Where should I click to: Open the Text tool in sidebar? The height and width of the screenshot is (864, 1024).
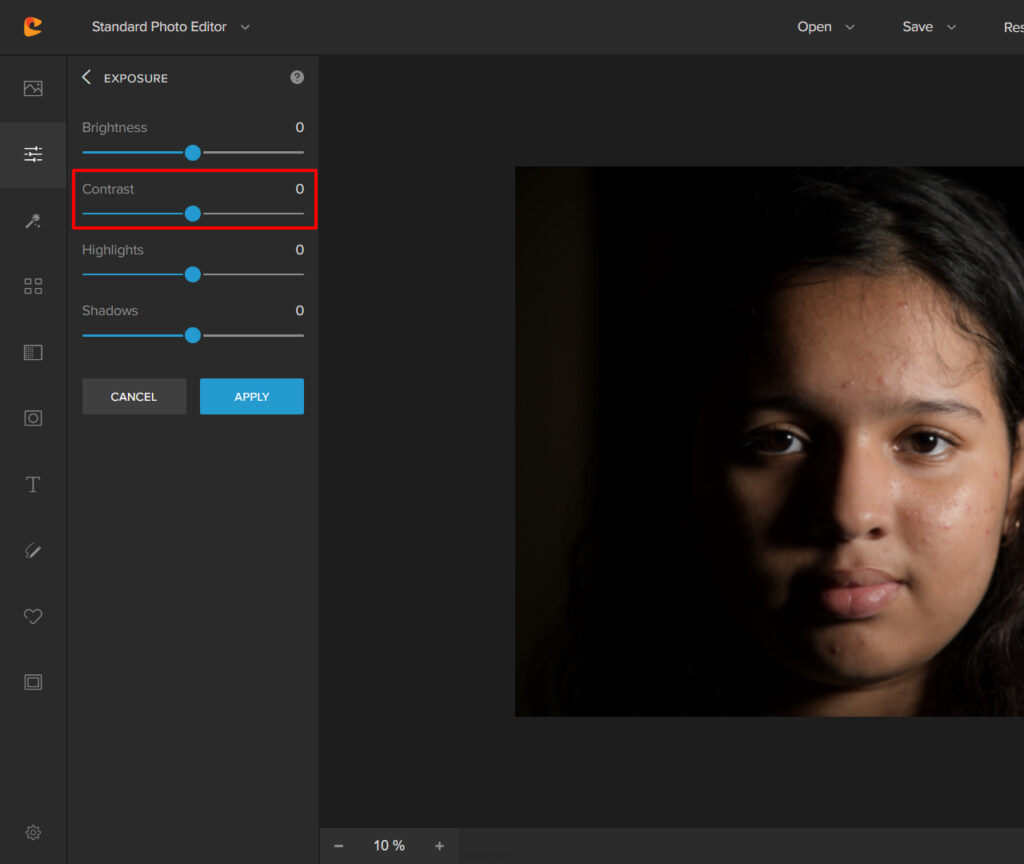point(33,485)
